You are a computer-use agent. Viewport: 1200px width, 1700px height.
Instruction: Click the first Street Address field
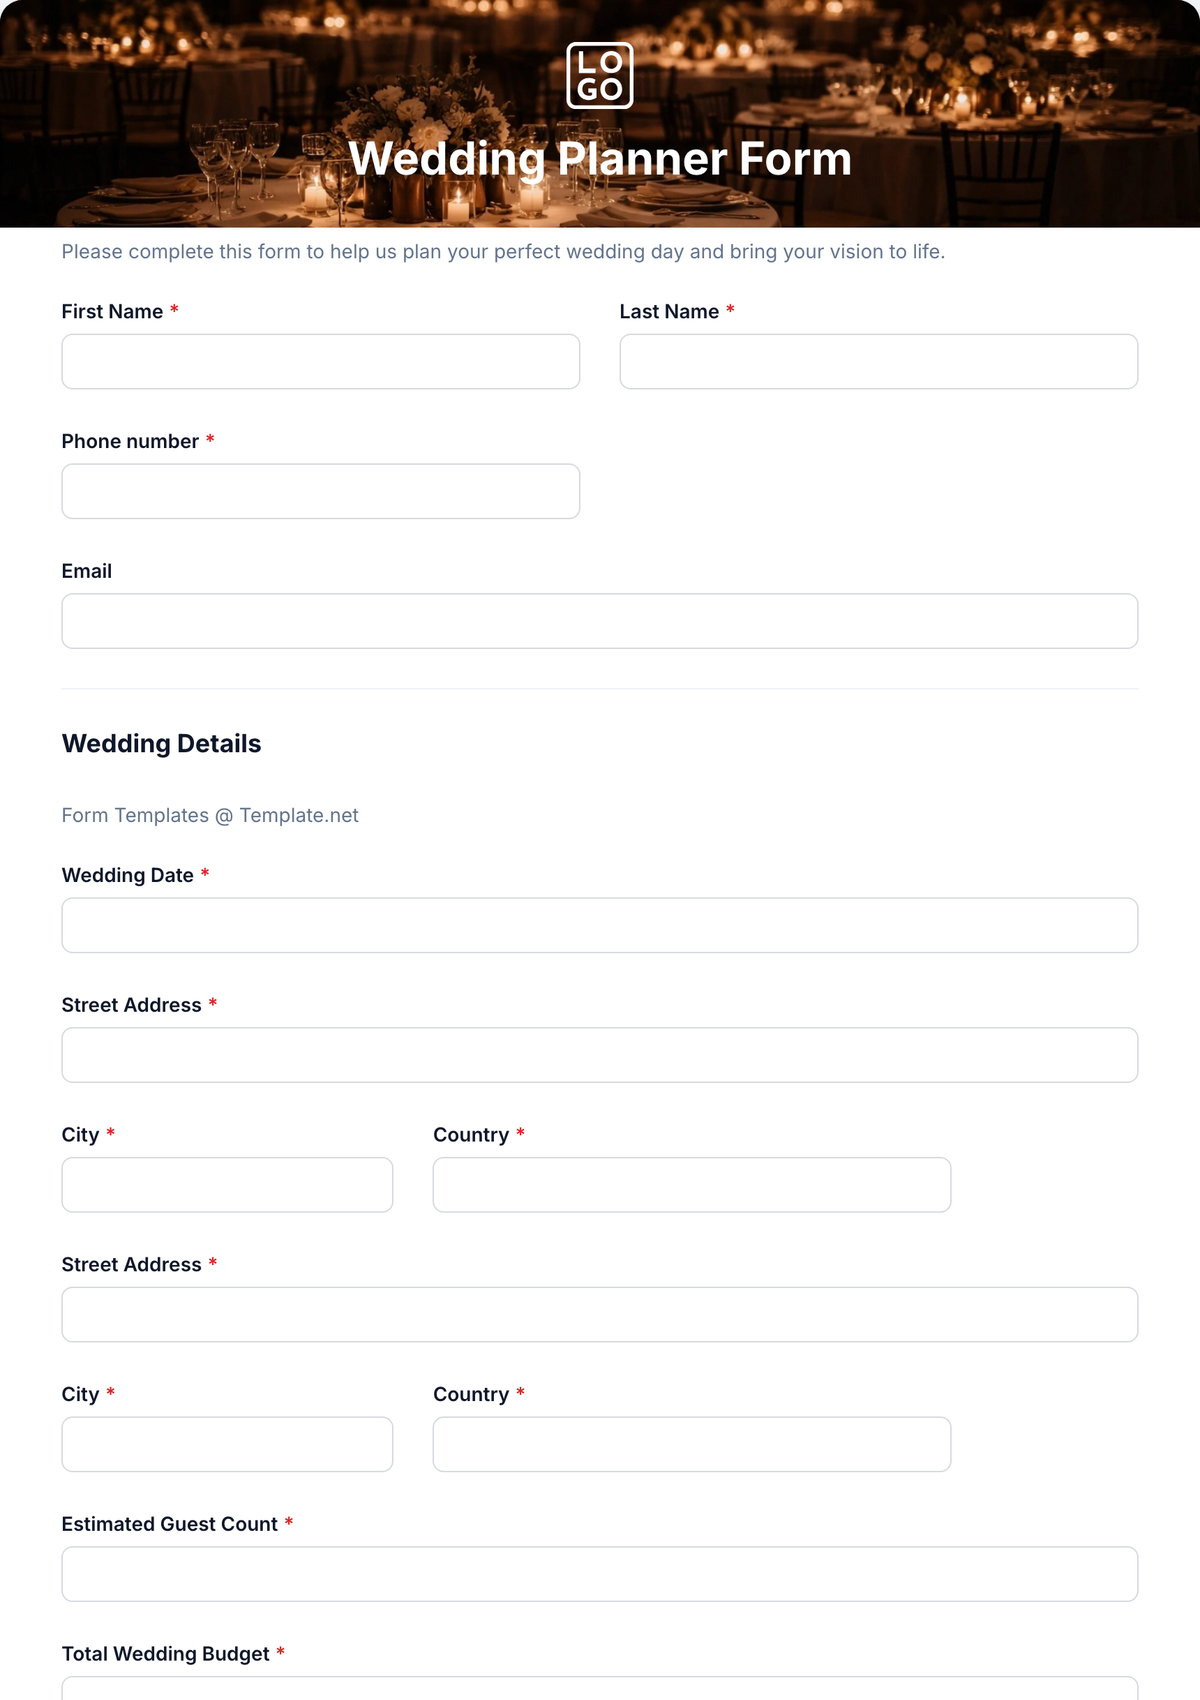tap(600, 1055)
